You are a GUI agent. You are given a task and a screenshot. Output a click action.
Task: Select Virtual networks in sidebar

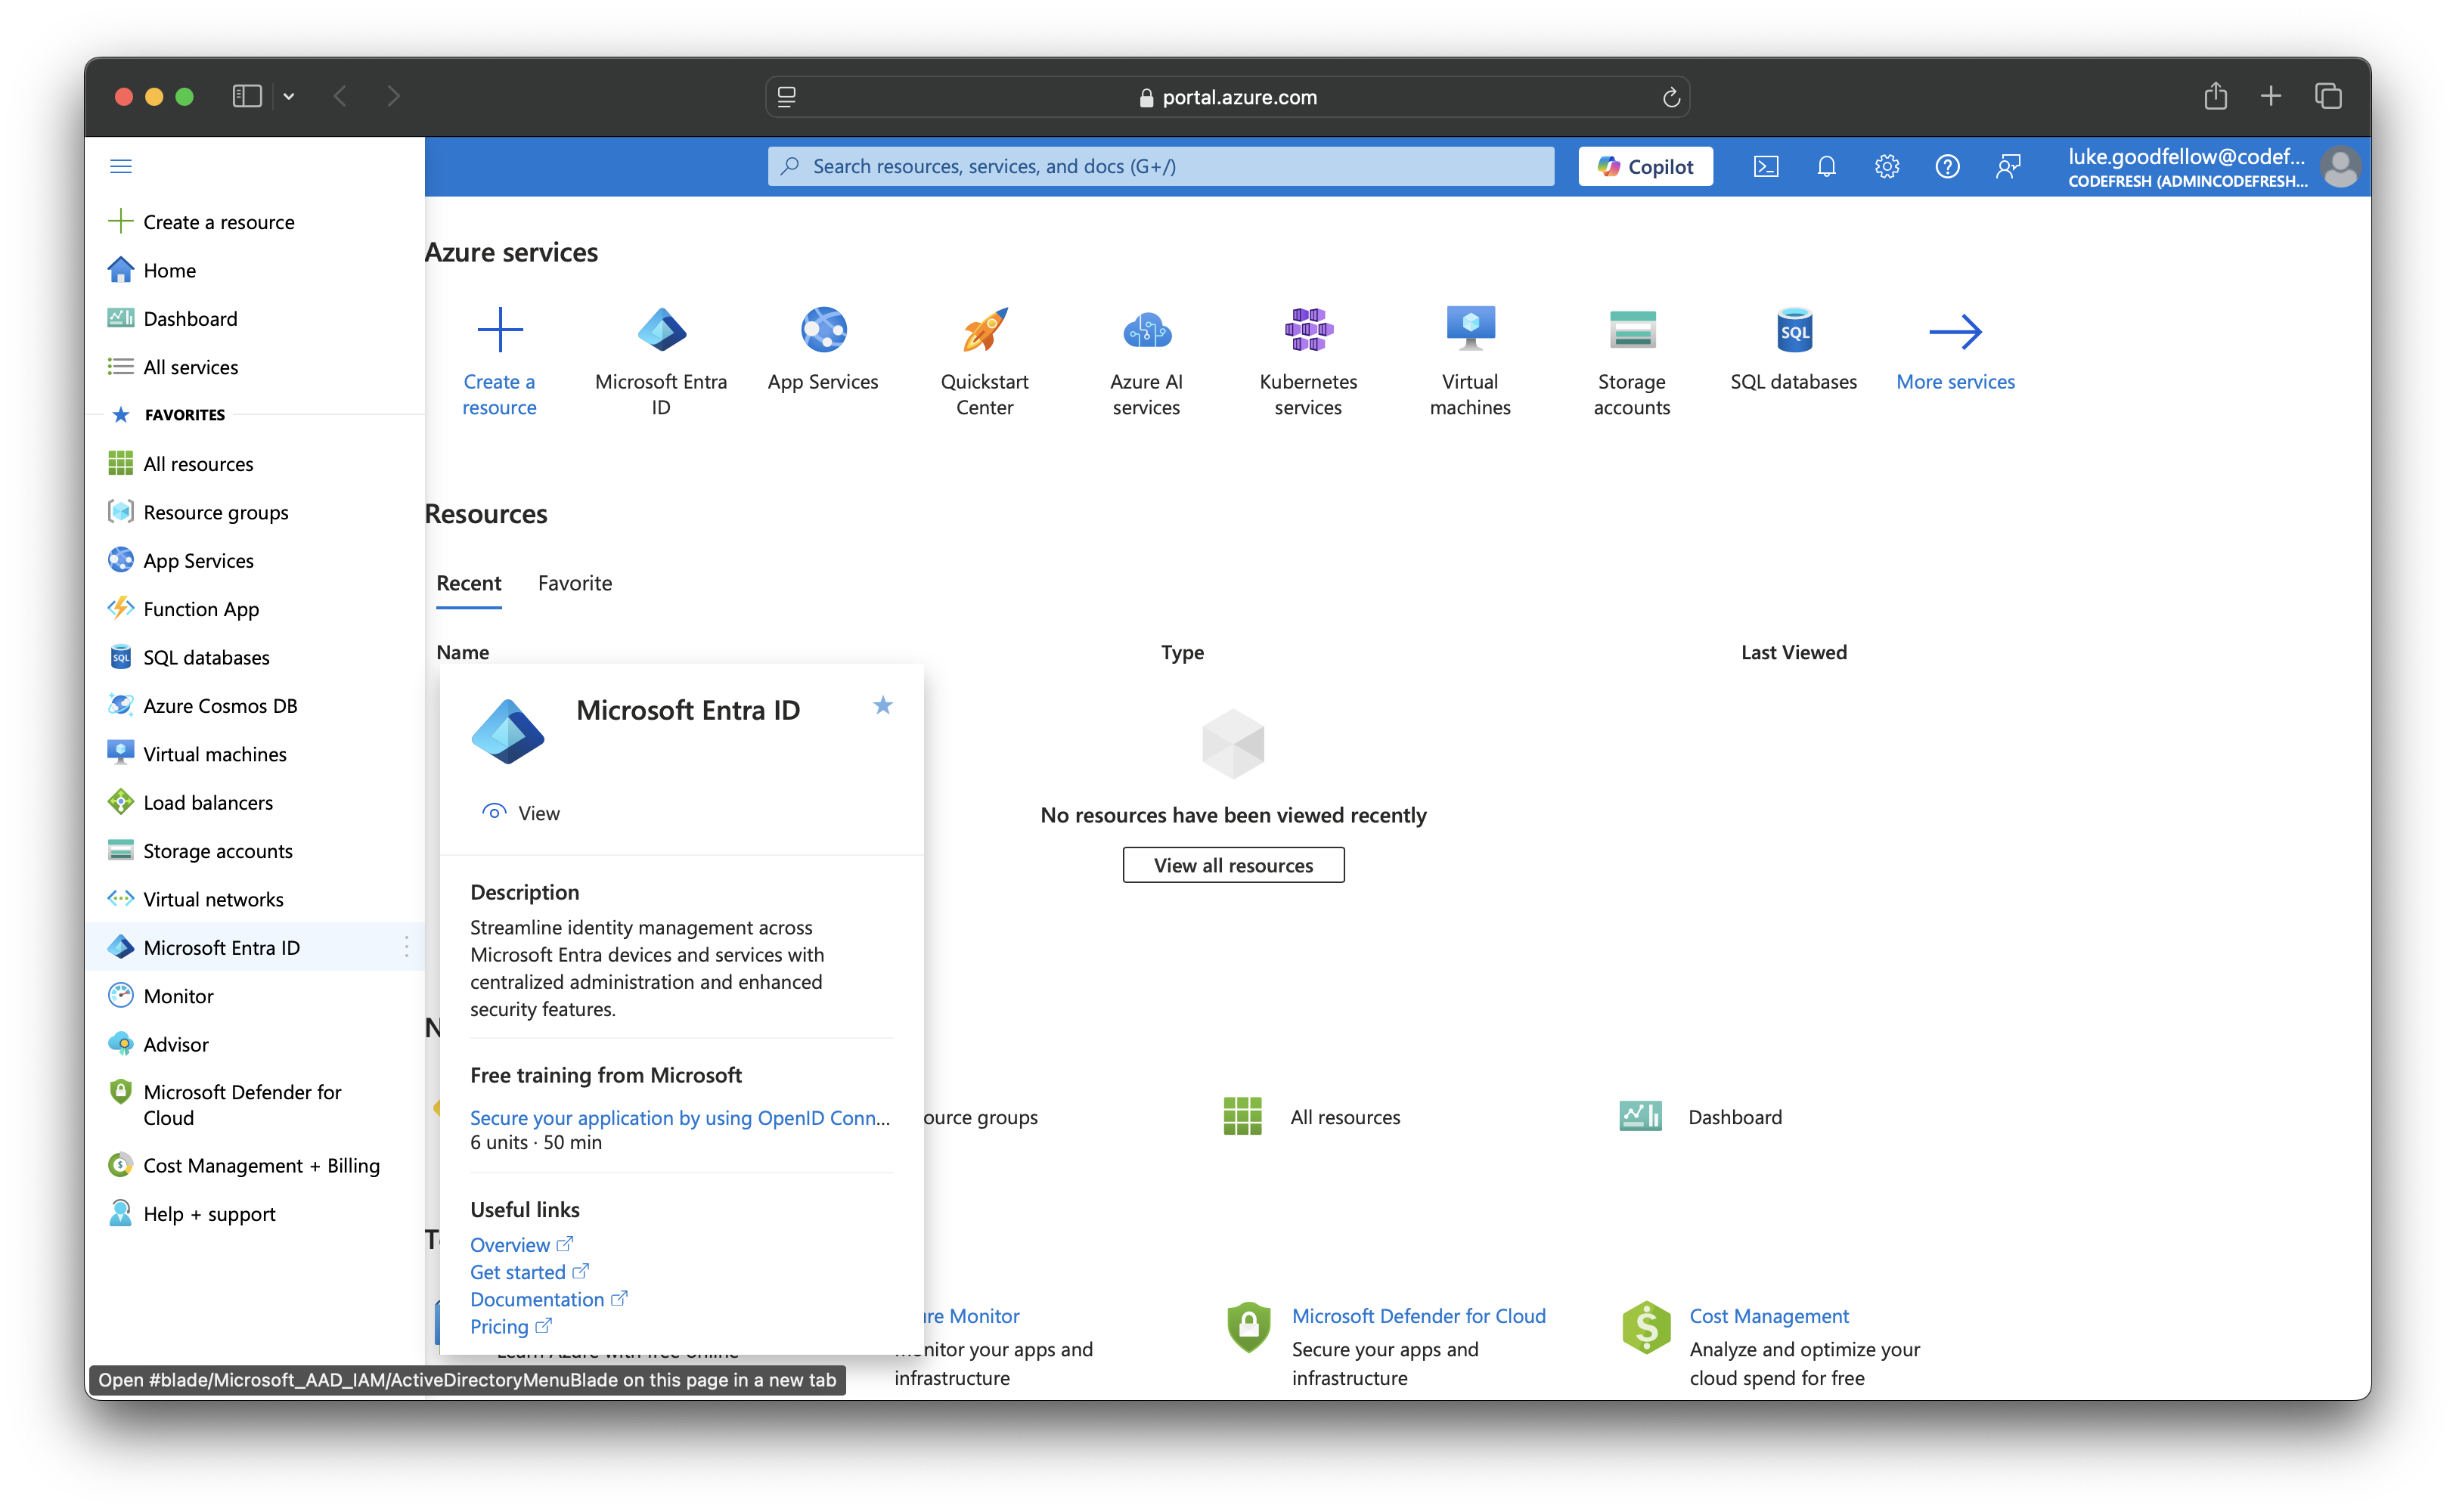(x=213, y=899)
